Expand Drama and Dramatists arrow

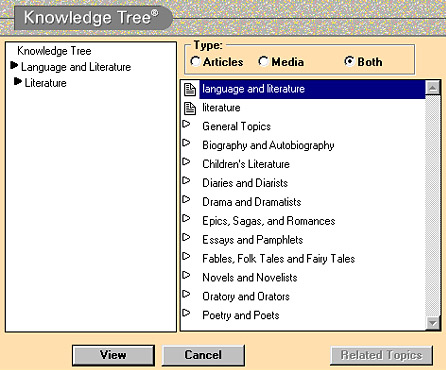click(186, 199)
